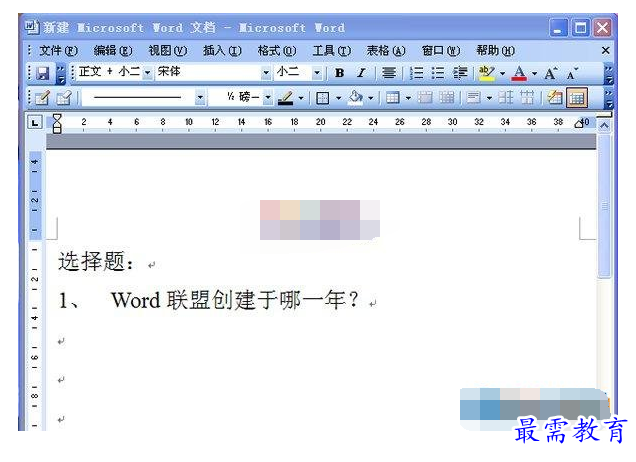Viewport: 636px width, 462px height.
Task: Open the 格式(O) menu
Action: [277, 51]
